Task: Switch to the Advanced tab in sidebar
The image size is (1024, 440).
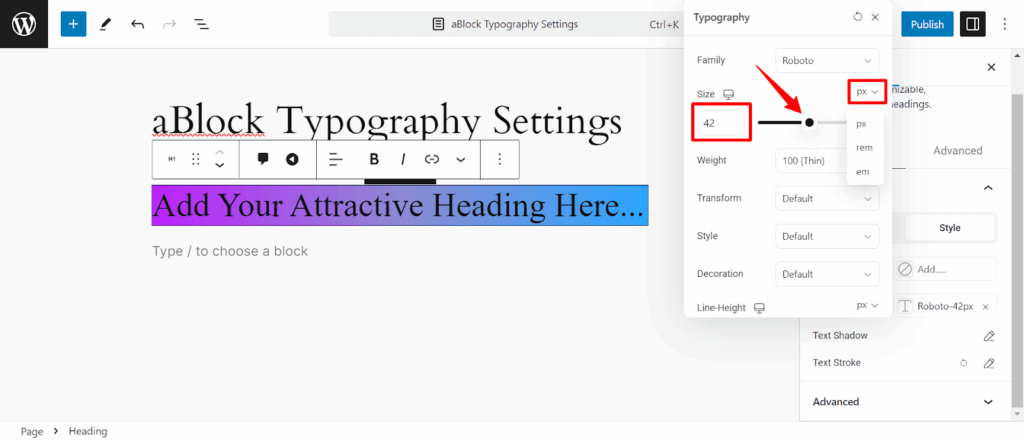Action: 957,150
